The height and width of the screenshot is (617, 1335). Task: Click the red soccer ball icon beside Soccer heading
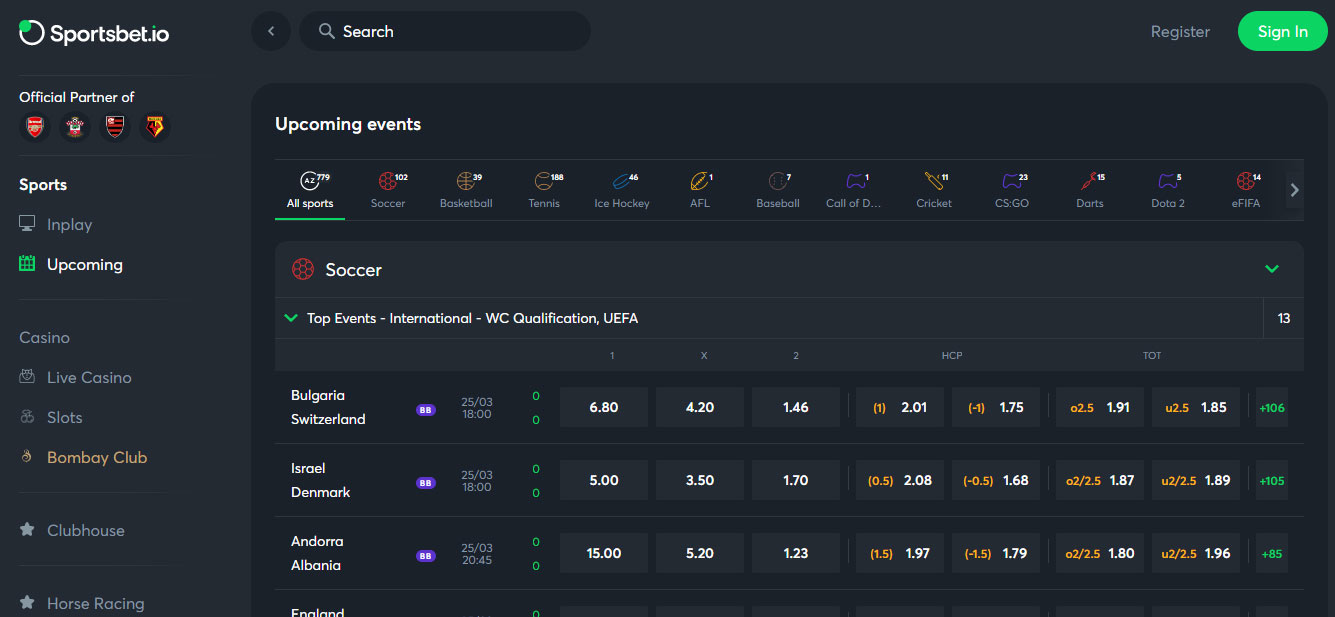point(303,269)
